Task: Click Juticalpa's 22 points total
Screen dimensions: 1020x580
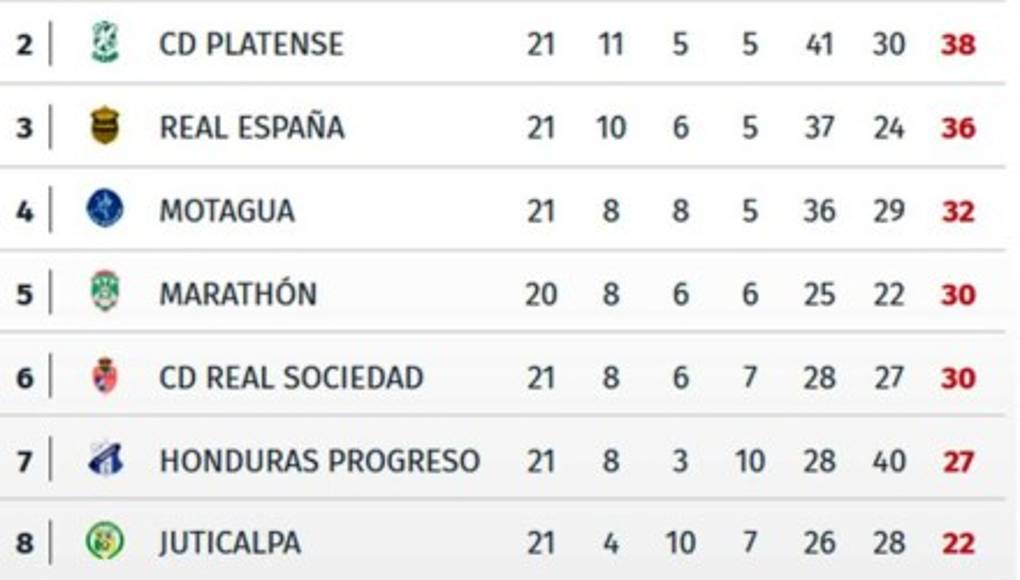Action: 957,543
